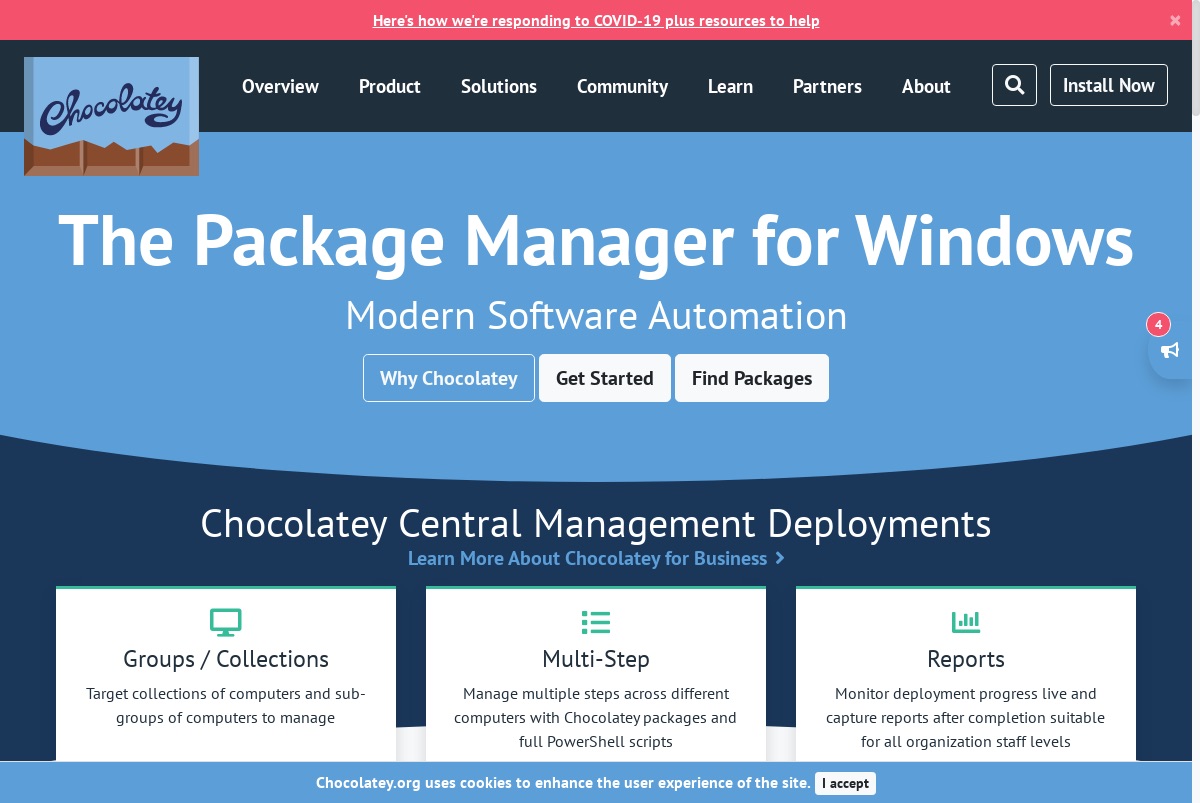Image resolution: width=1200 pixels, height=803 pixels.
Task: Click the Why Chocolatey button
Action: point(449,378)
